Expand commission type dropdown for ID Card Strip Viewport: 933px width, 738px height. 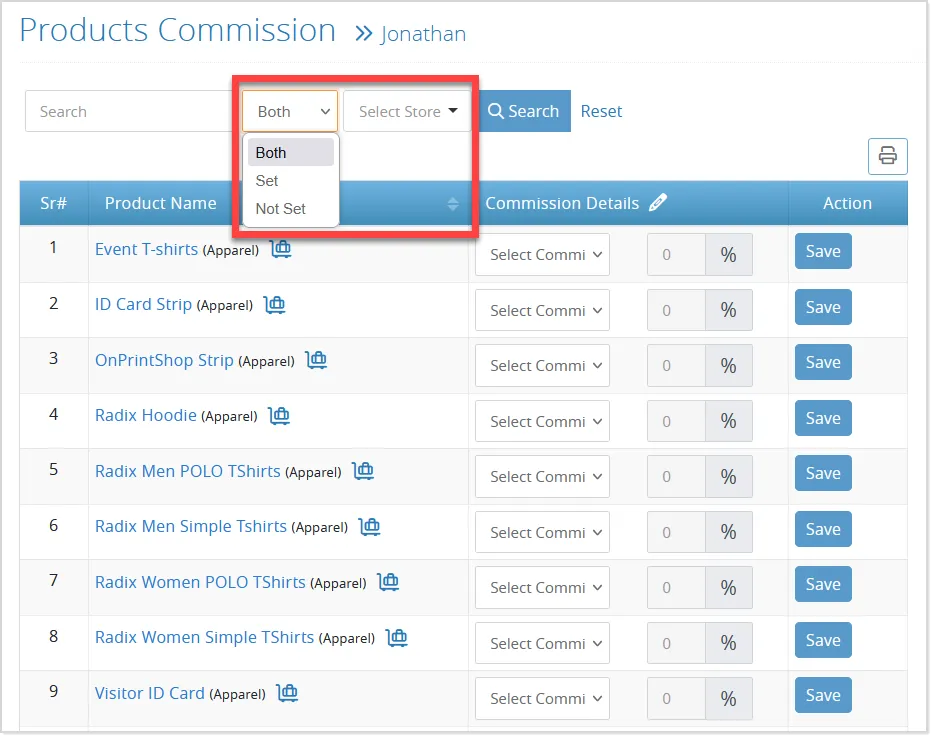pos(542,310)
